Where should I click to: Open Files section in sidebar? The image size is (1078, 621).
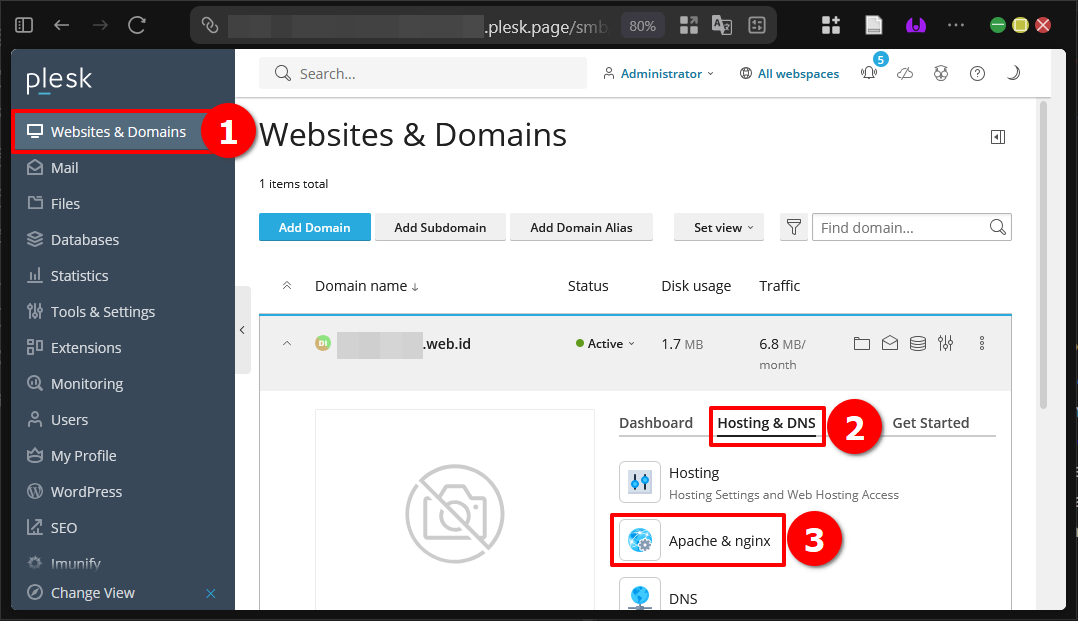54,204
